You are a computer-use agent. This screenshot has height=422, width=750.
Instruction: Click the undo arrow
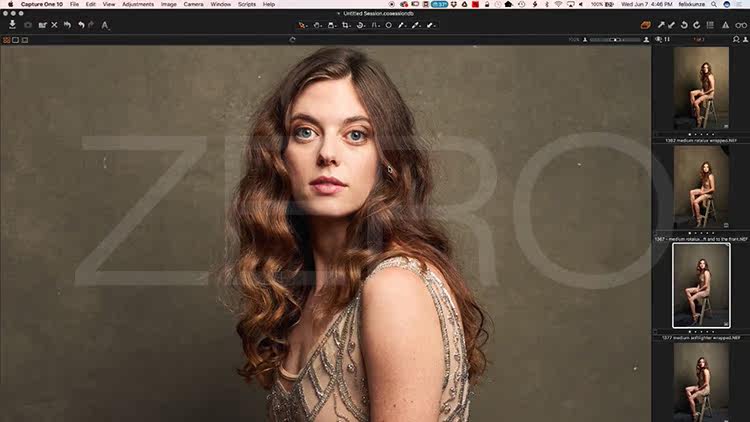click(81, 25)
